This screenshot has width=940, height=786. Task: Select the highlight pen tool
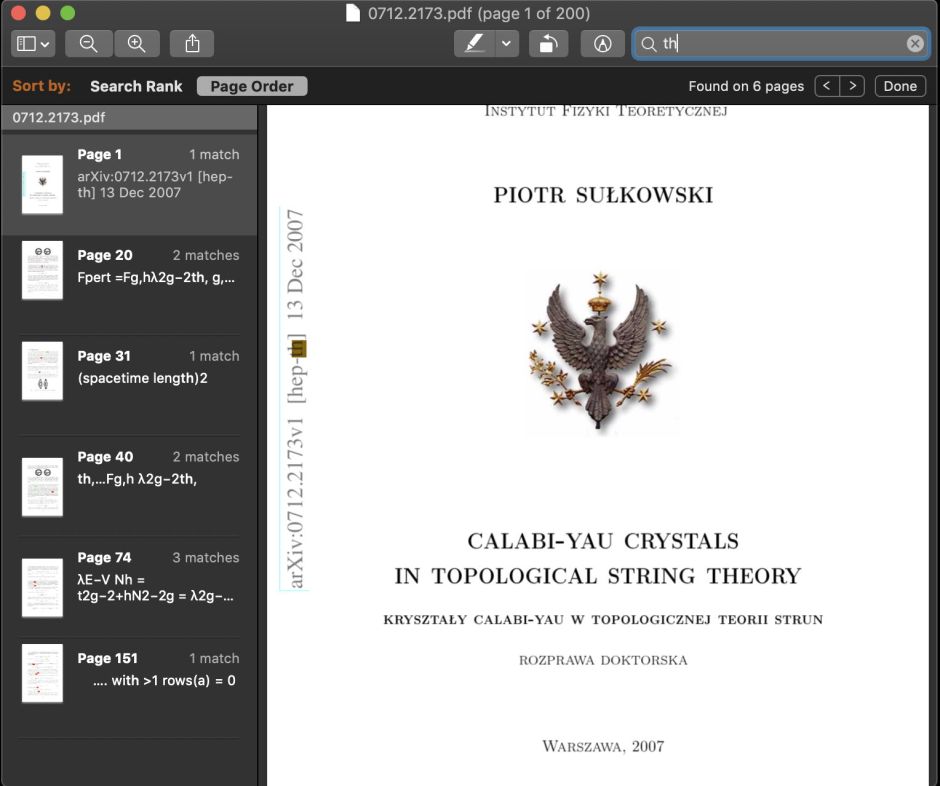coord(475,44)
